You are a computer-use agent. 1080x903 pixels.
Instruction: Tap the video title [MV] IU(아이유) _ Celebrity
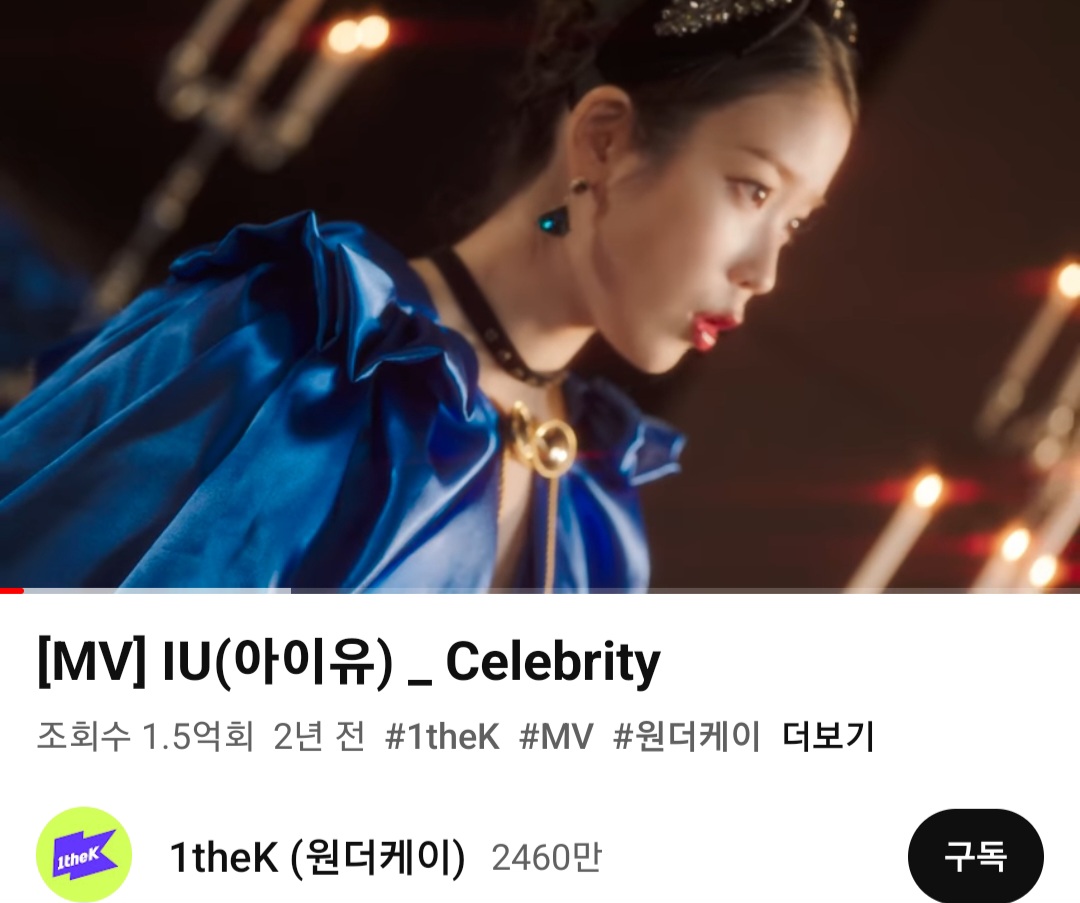349,663
